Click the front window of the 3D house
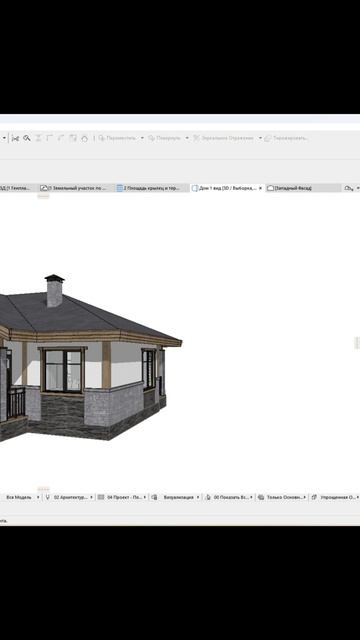This screenshot has height=640, width=360. (x=63, y=370)
